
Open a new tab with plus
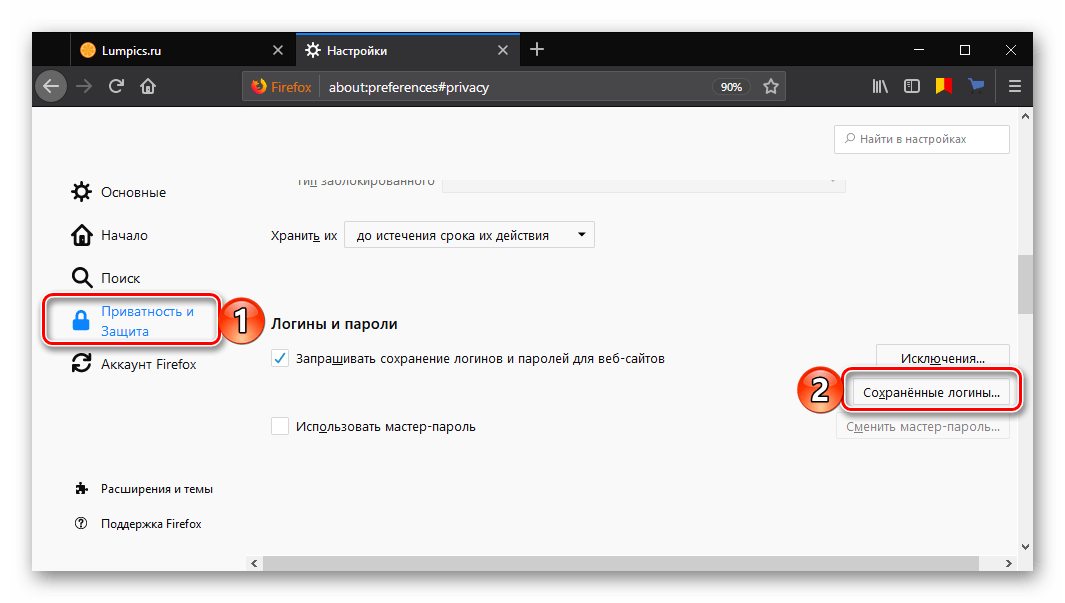point(537,50)
